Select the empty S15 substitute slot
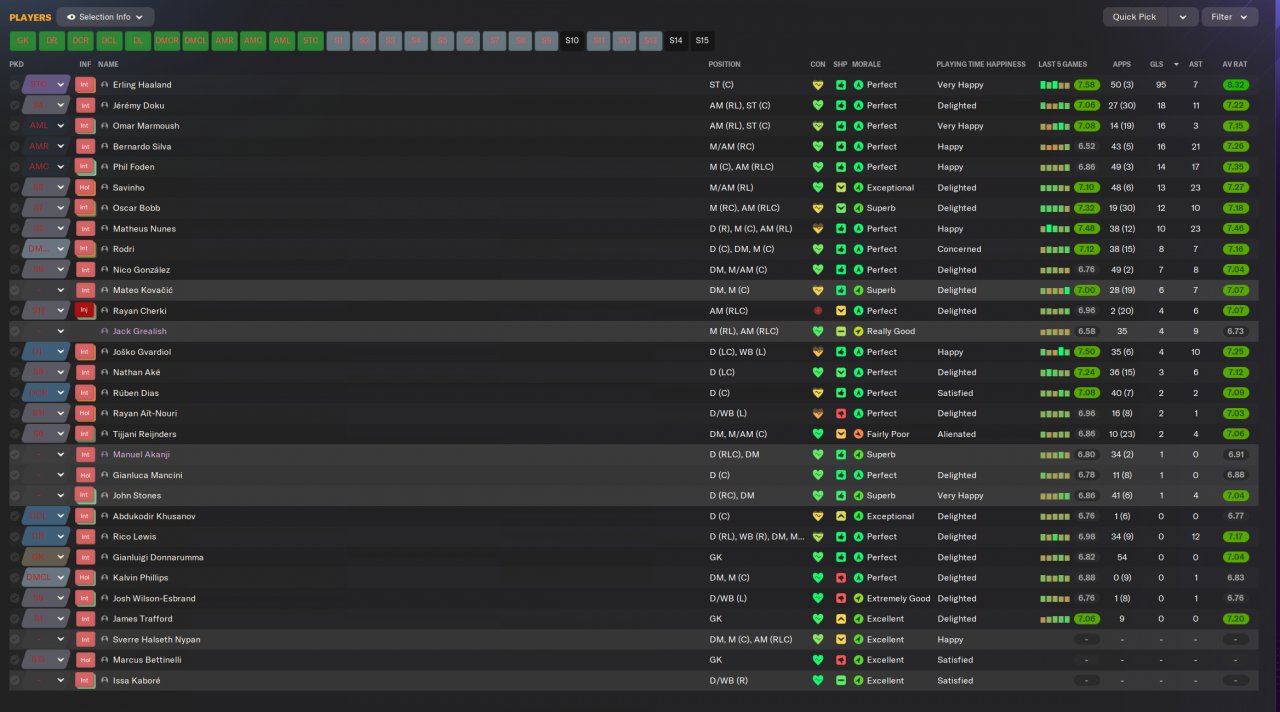 point(702,41)
